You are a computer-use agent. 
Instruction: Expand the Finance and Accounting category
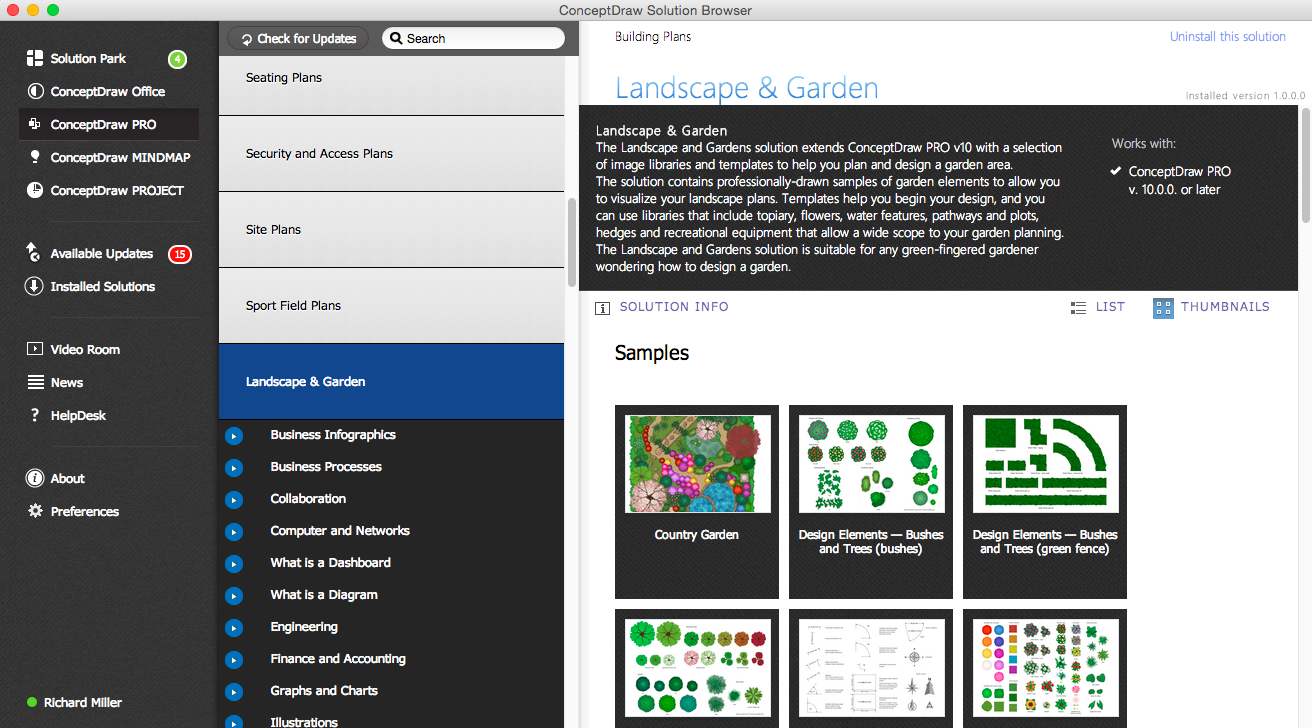[234, 660]
